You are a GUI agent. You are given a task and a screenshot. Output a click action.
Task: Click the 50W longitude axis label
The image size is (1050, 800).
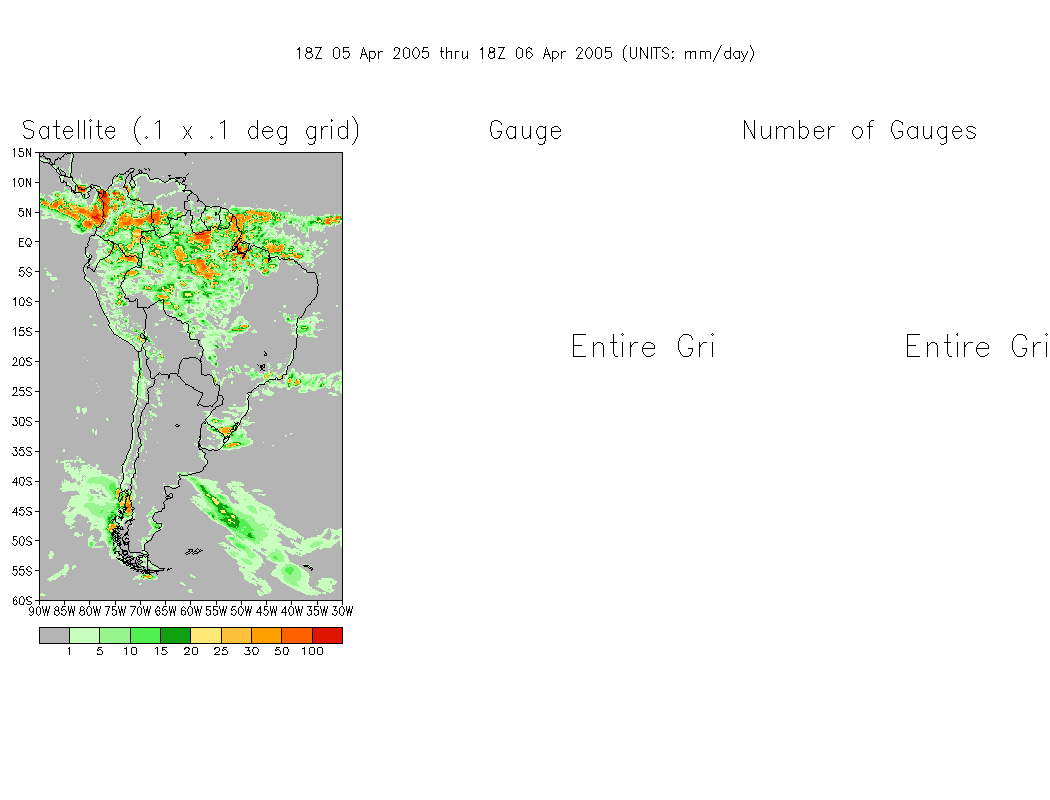coord(241,611)
